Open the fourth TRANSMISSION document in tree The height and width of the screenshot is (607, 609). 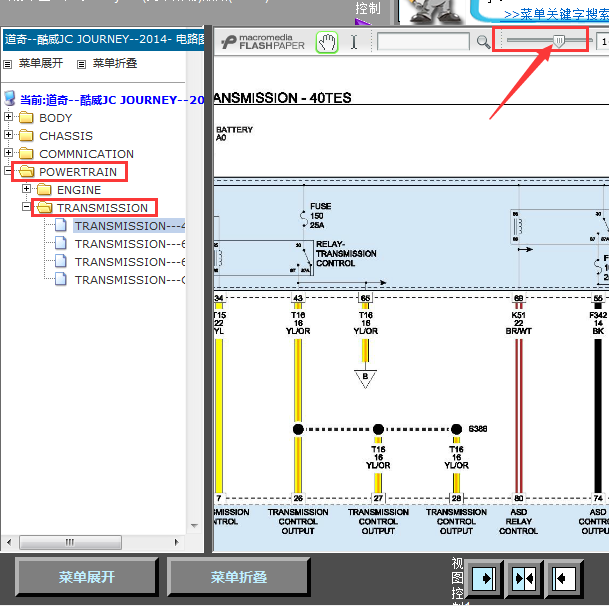(x=129, y=280)
